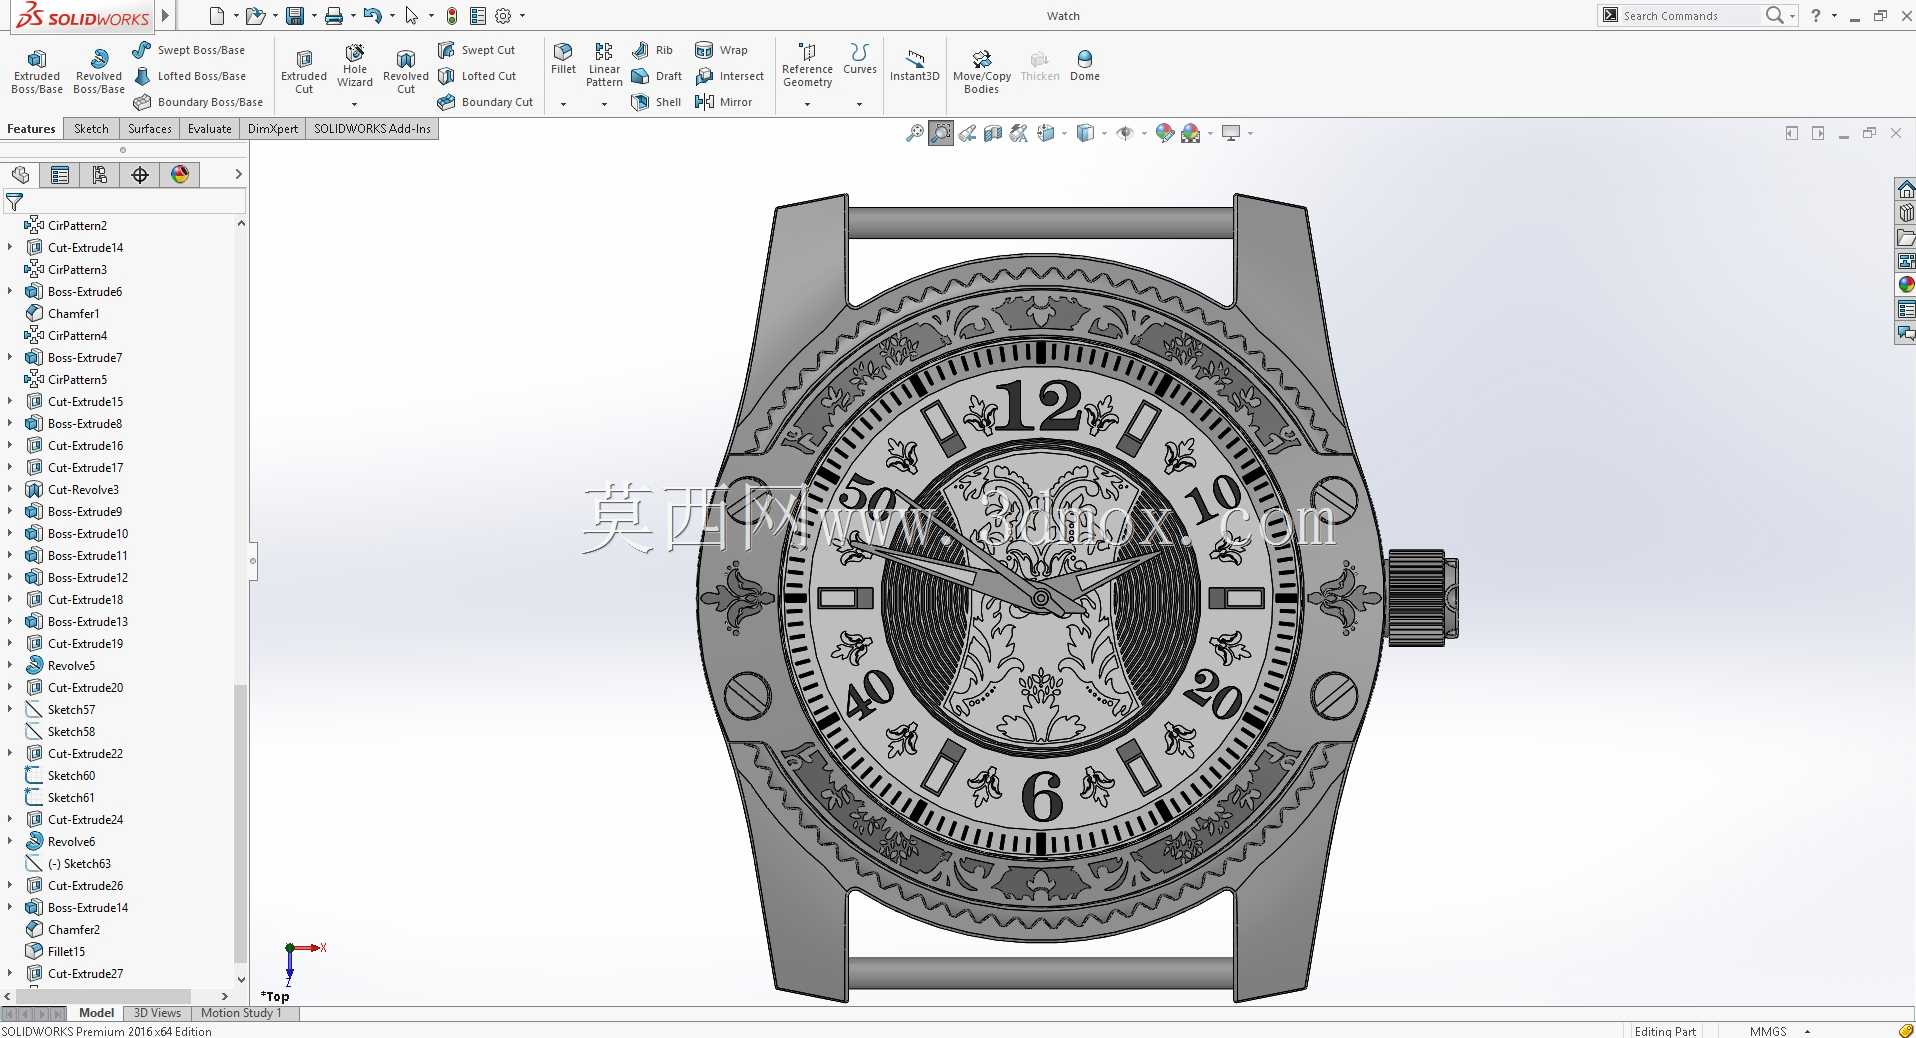Open the Curves dropdown arrow
1916x1038 pixels.
pos(859,104)
